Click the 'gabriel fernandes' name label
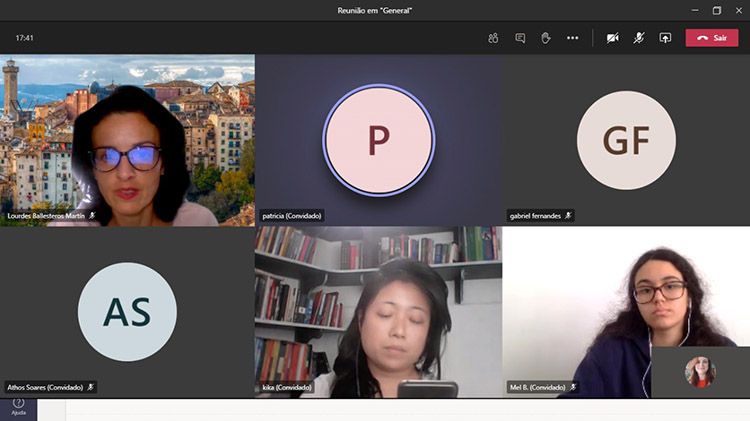 tap(535, 216)
